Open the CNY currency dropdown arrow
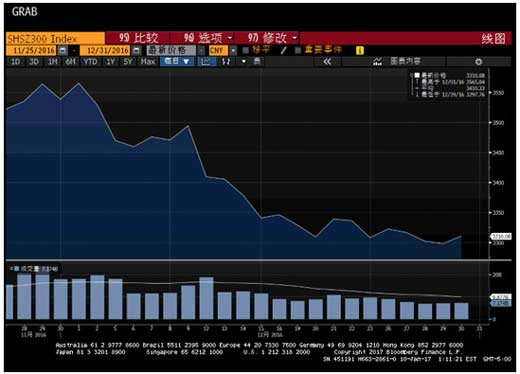The width and height of the screenshot is (520, 374). click(x=233, y=50)
